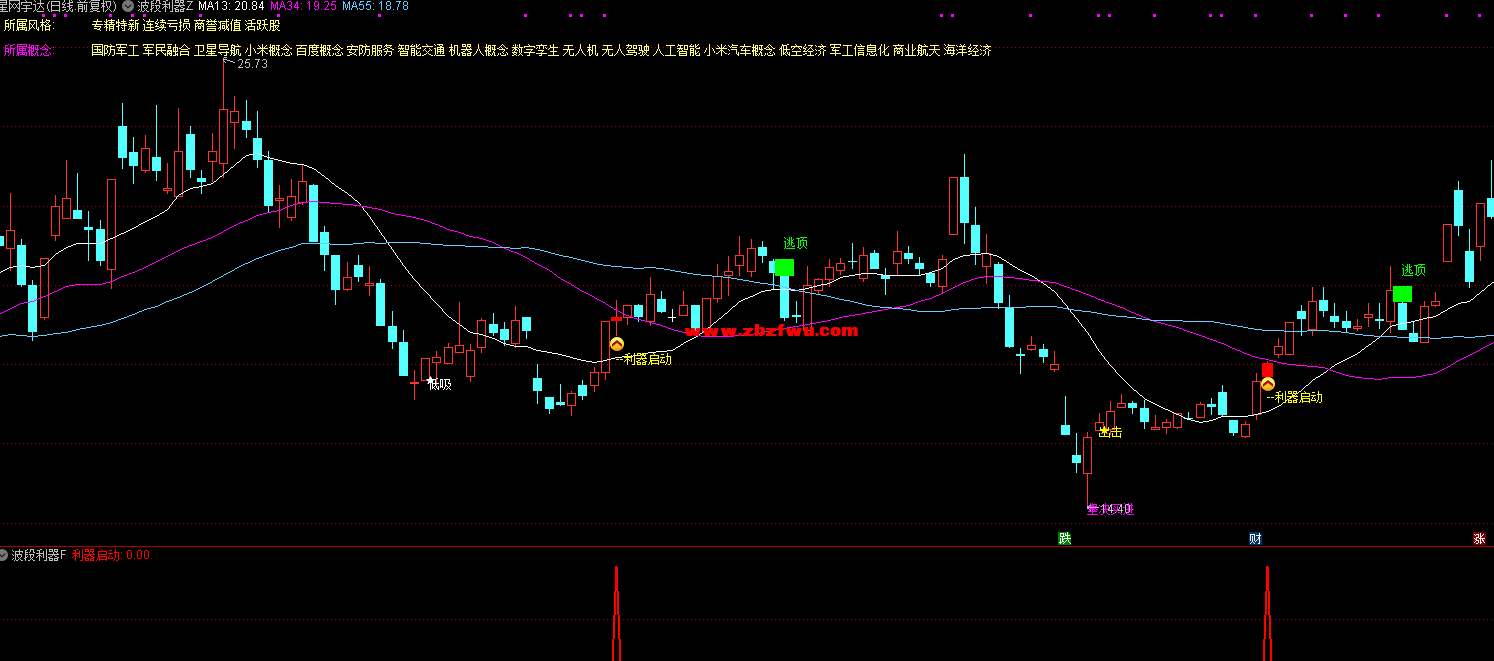Click the 活跃股 style tag

click(x=263, y=25)
